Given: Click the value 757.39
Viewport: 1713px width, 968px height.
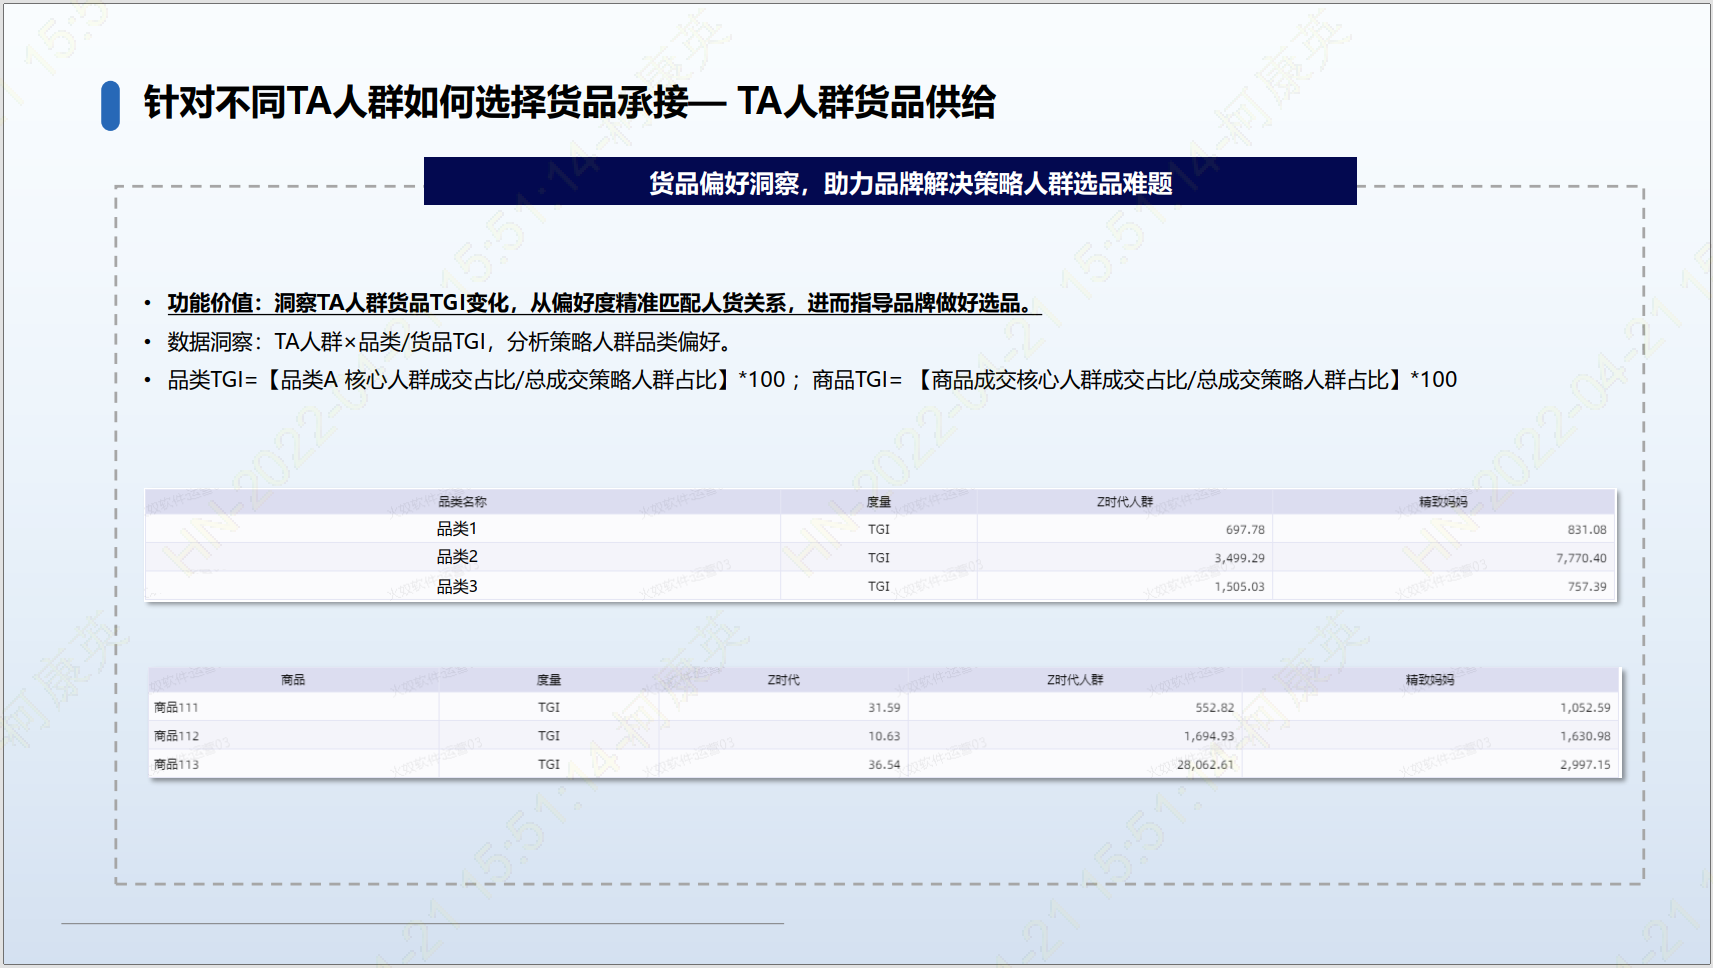Looking at the screenshot, I should (1587, 587).
